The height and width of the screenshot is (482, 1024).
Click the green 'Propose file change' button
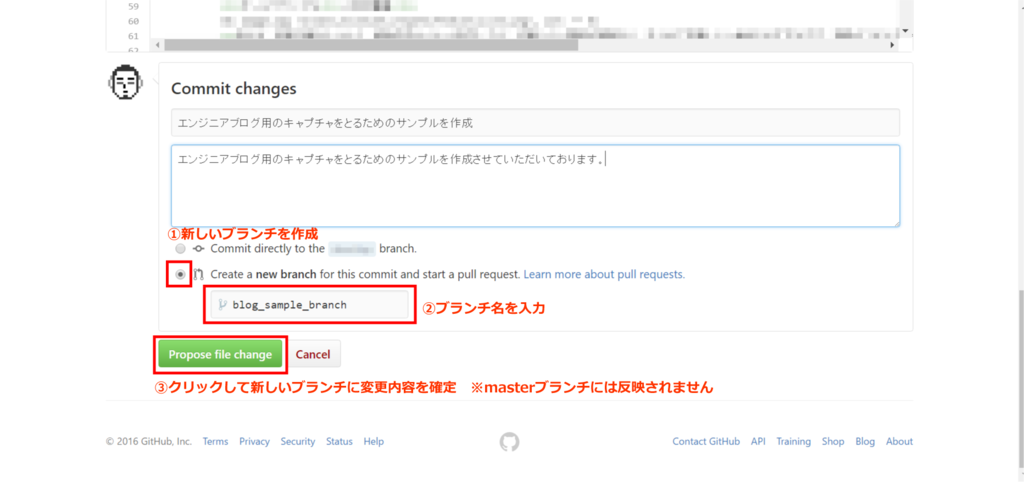pyautogui.click(x=220, y=355)
